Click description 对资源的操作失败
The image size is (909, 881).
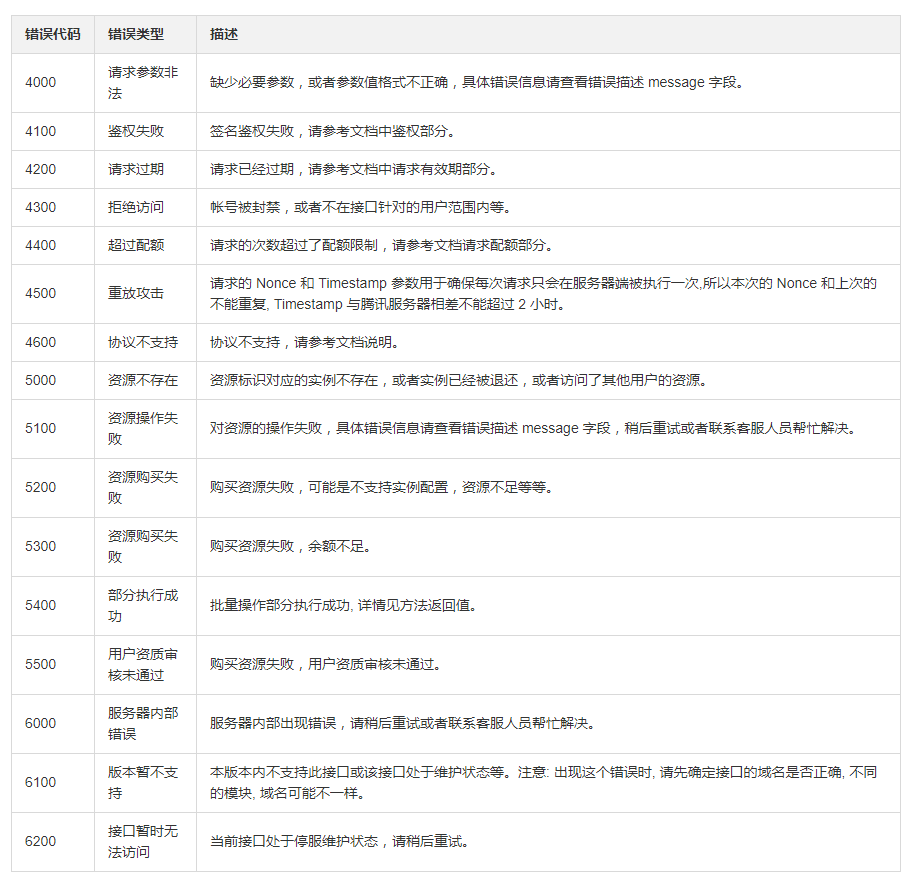click(x=532, y=428)
